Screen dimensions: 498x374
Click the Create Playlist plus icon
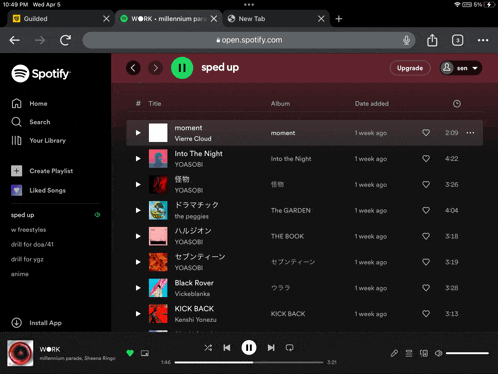17,171
